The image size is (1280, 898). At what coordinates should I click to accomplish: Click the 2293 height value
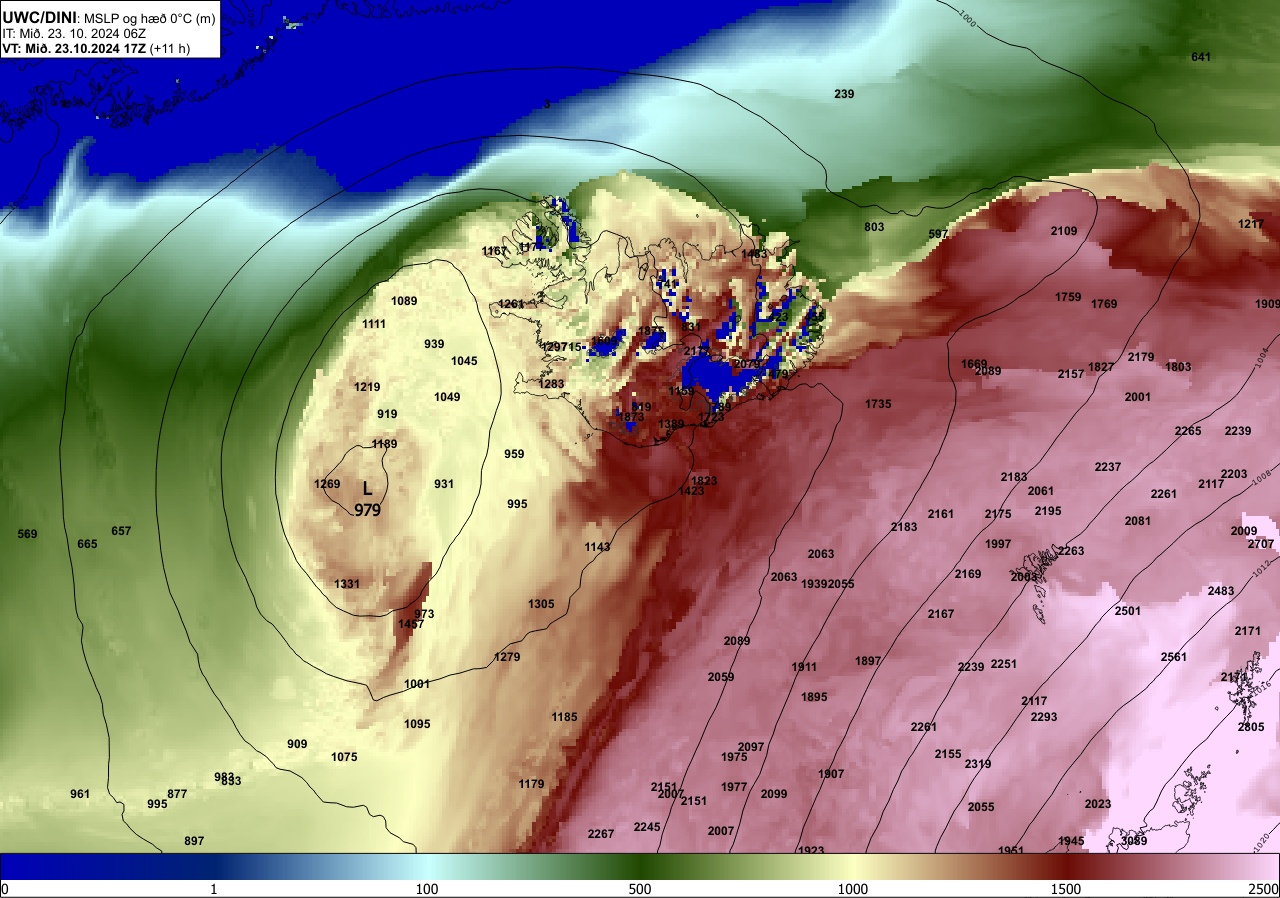tap(1044, 717)
